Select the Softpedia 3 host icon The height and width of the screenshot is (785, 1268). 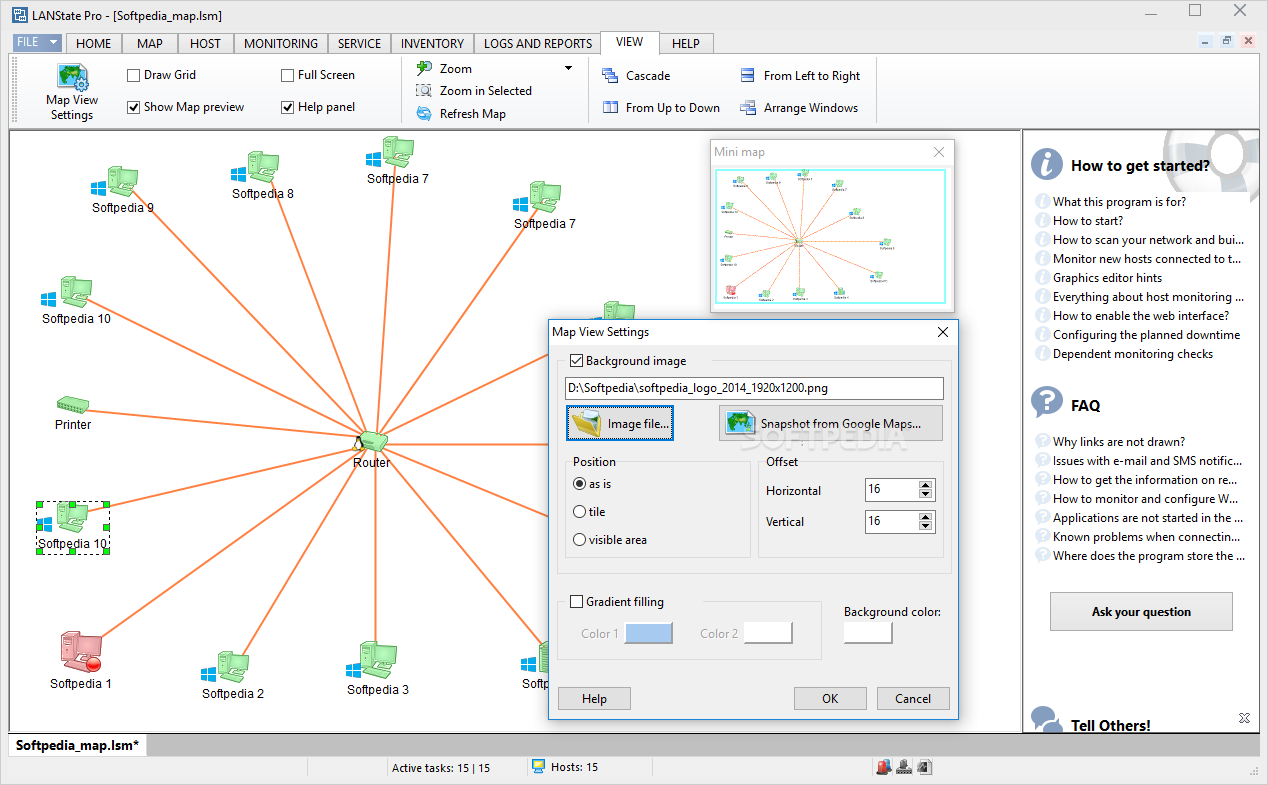(x=369, y=662)
